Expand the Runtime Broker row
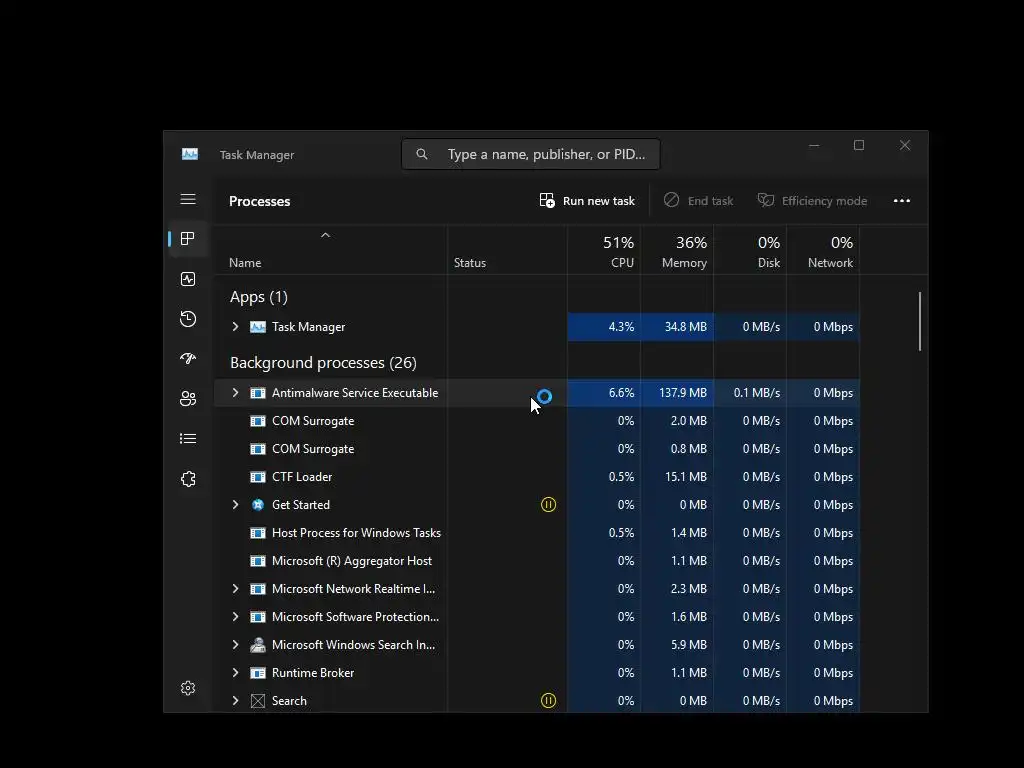Viewport: 1024px width, 768px height. 236,673
